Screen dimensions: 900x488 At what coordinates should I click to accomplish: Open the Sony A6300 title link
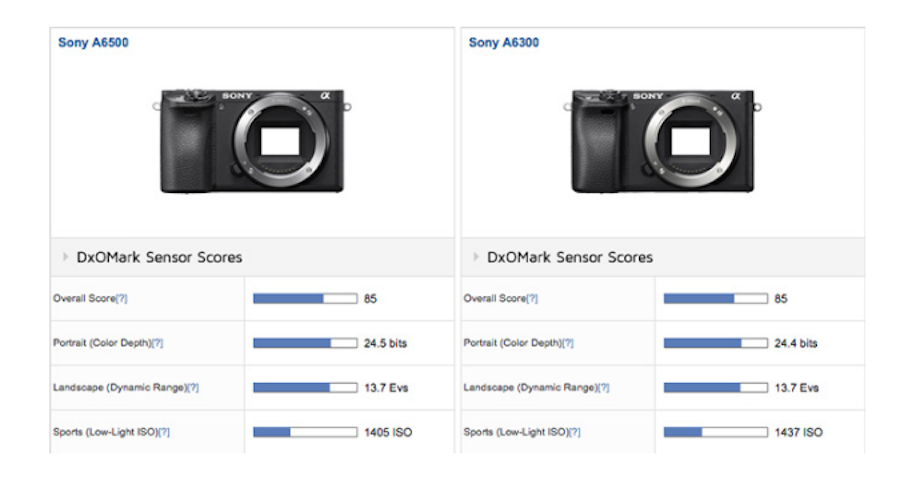tap(504, 43)
